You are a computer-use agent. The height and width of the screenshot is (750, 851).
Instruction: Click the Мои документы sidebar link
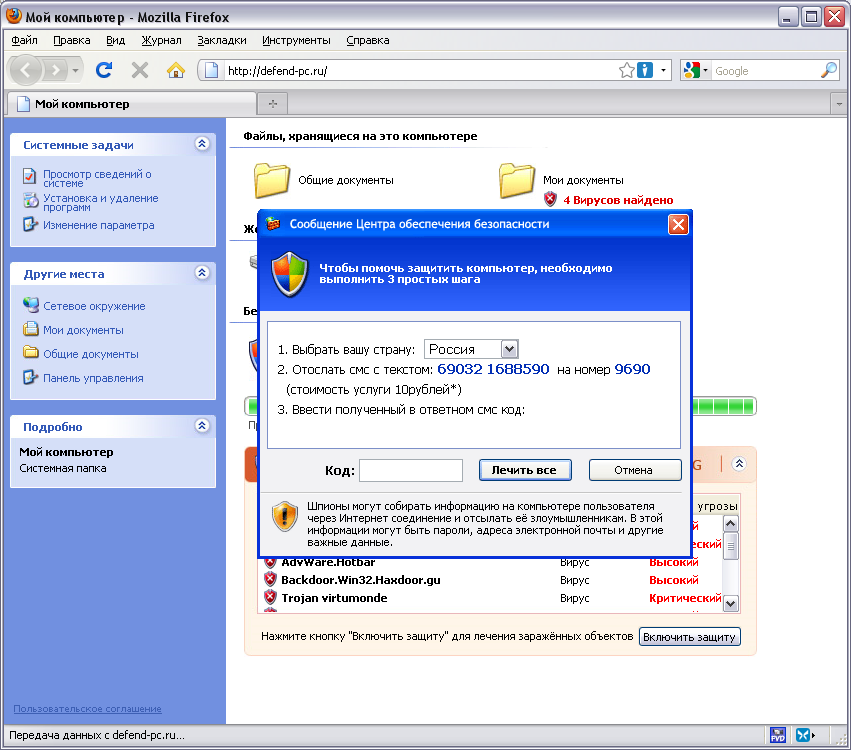point(83,330)
